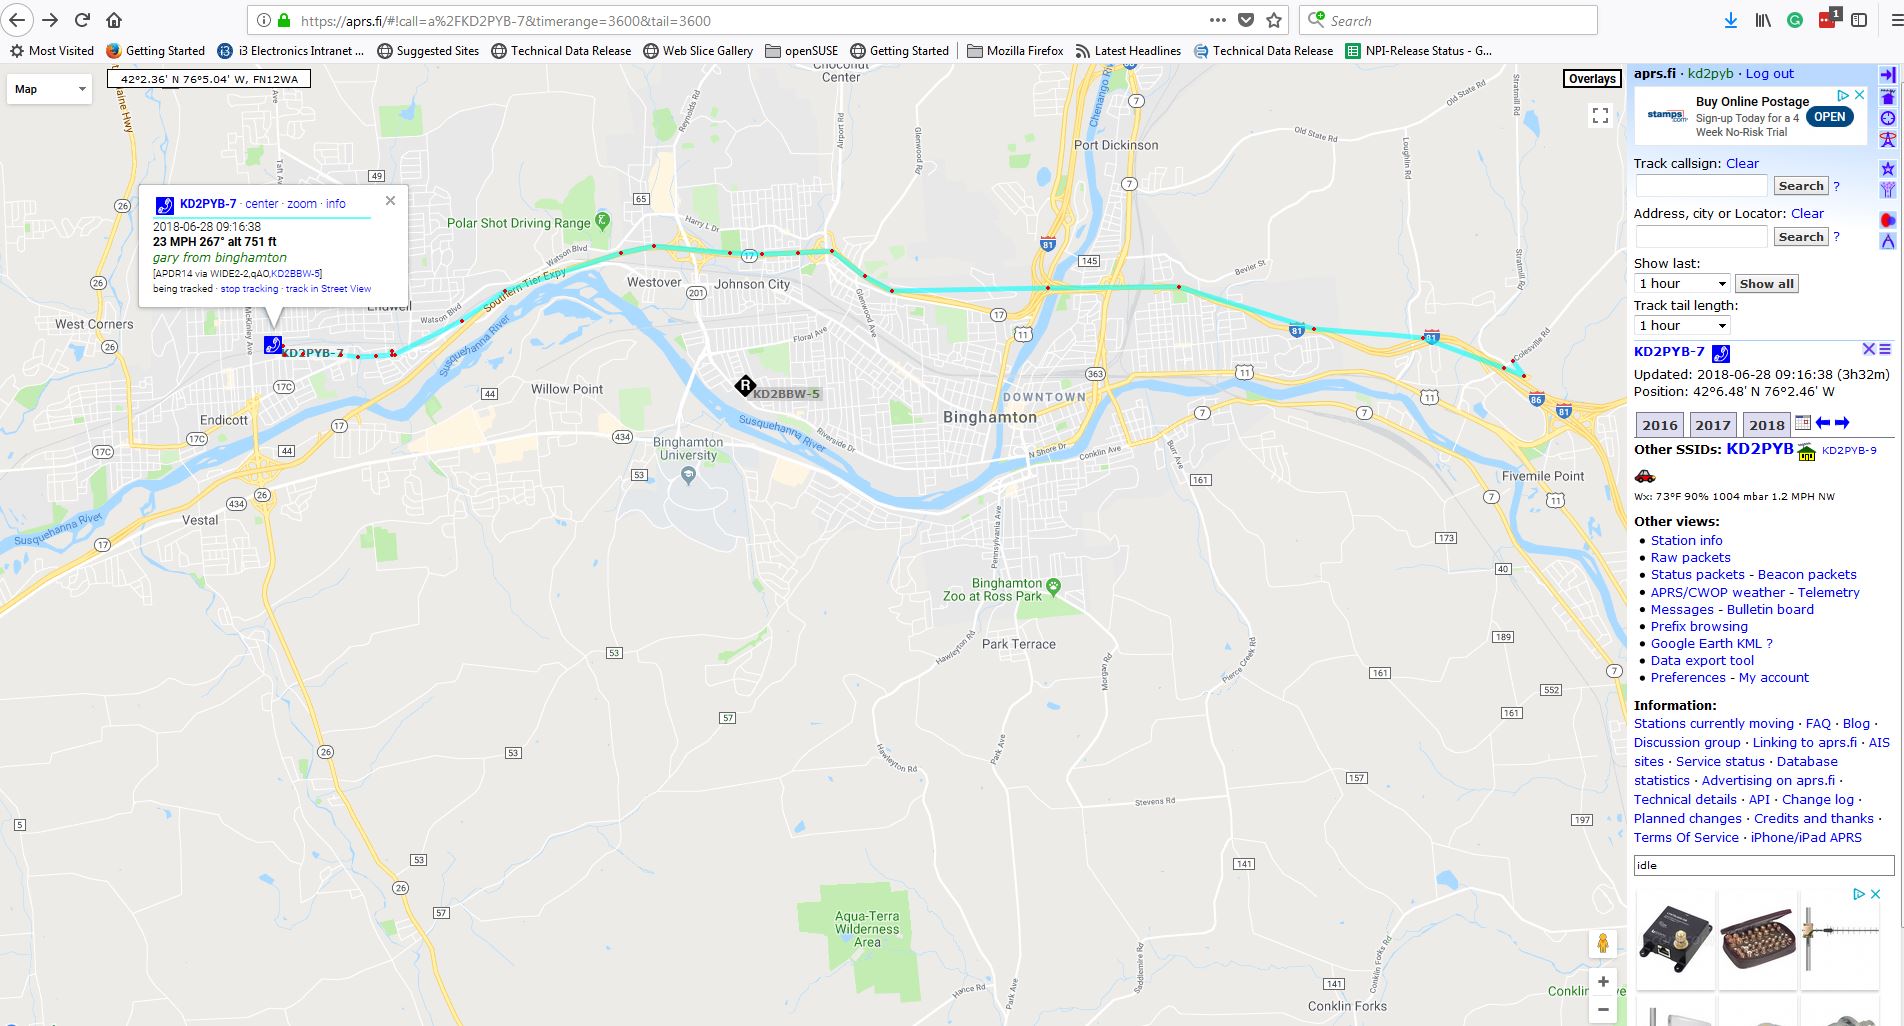Viewport: 1904px width, 1026px height.
Task: Click the star favorites icon in sidebar
Action: point(1887,169)
